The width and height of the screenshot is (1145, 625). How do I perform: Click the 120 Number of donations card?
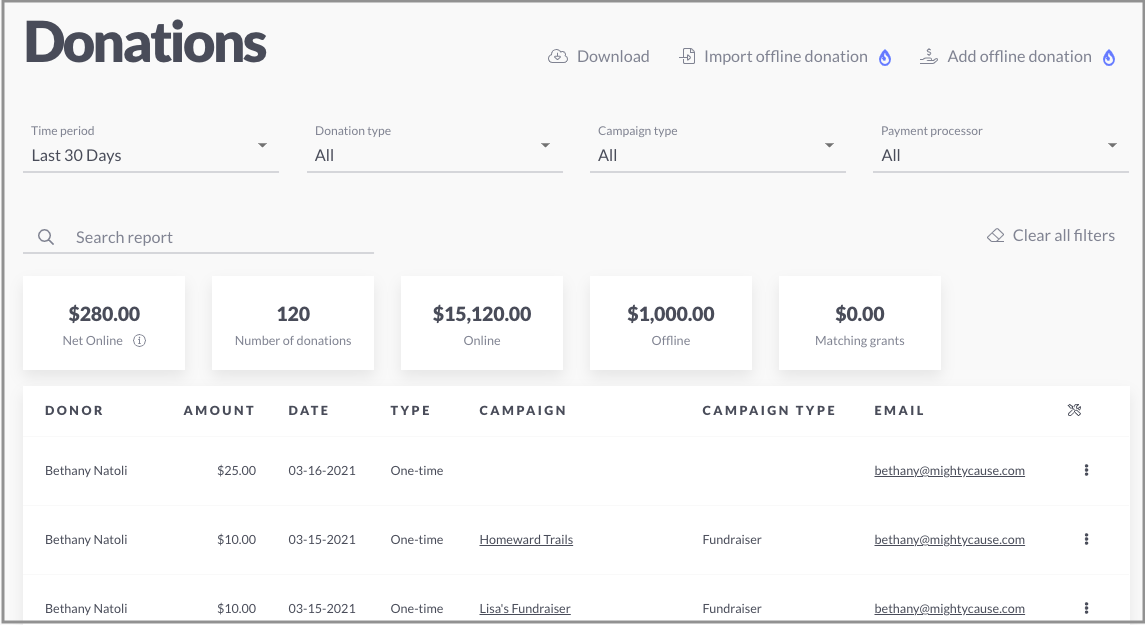point(293,323)
